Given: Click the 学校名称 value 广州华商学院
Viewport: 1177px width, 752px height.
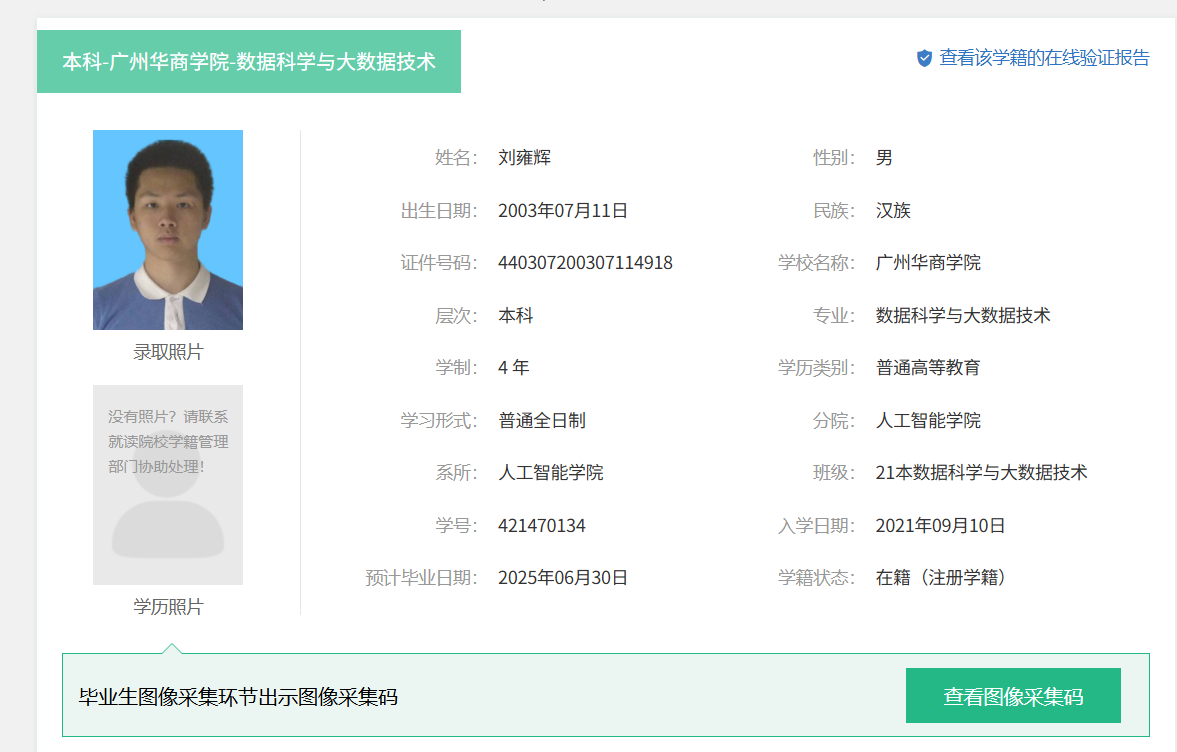Looking at the screenshot, I should [x=928, y=263].
